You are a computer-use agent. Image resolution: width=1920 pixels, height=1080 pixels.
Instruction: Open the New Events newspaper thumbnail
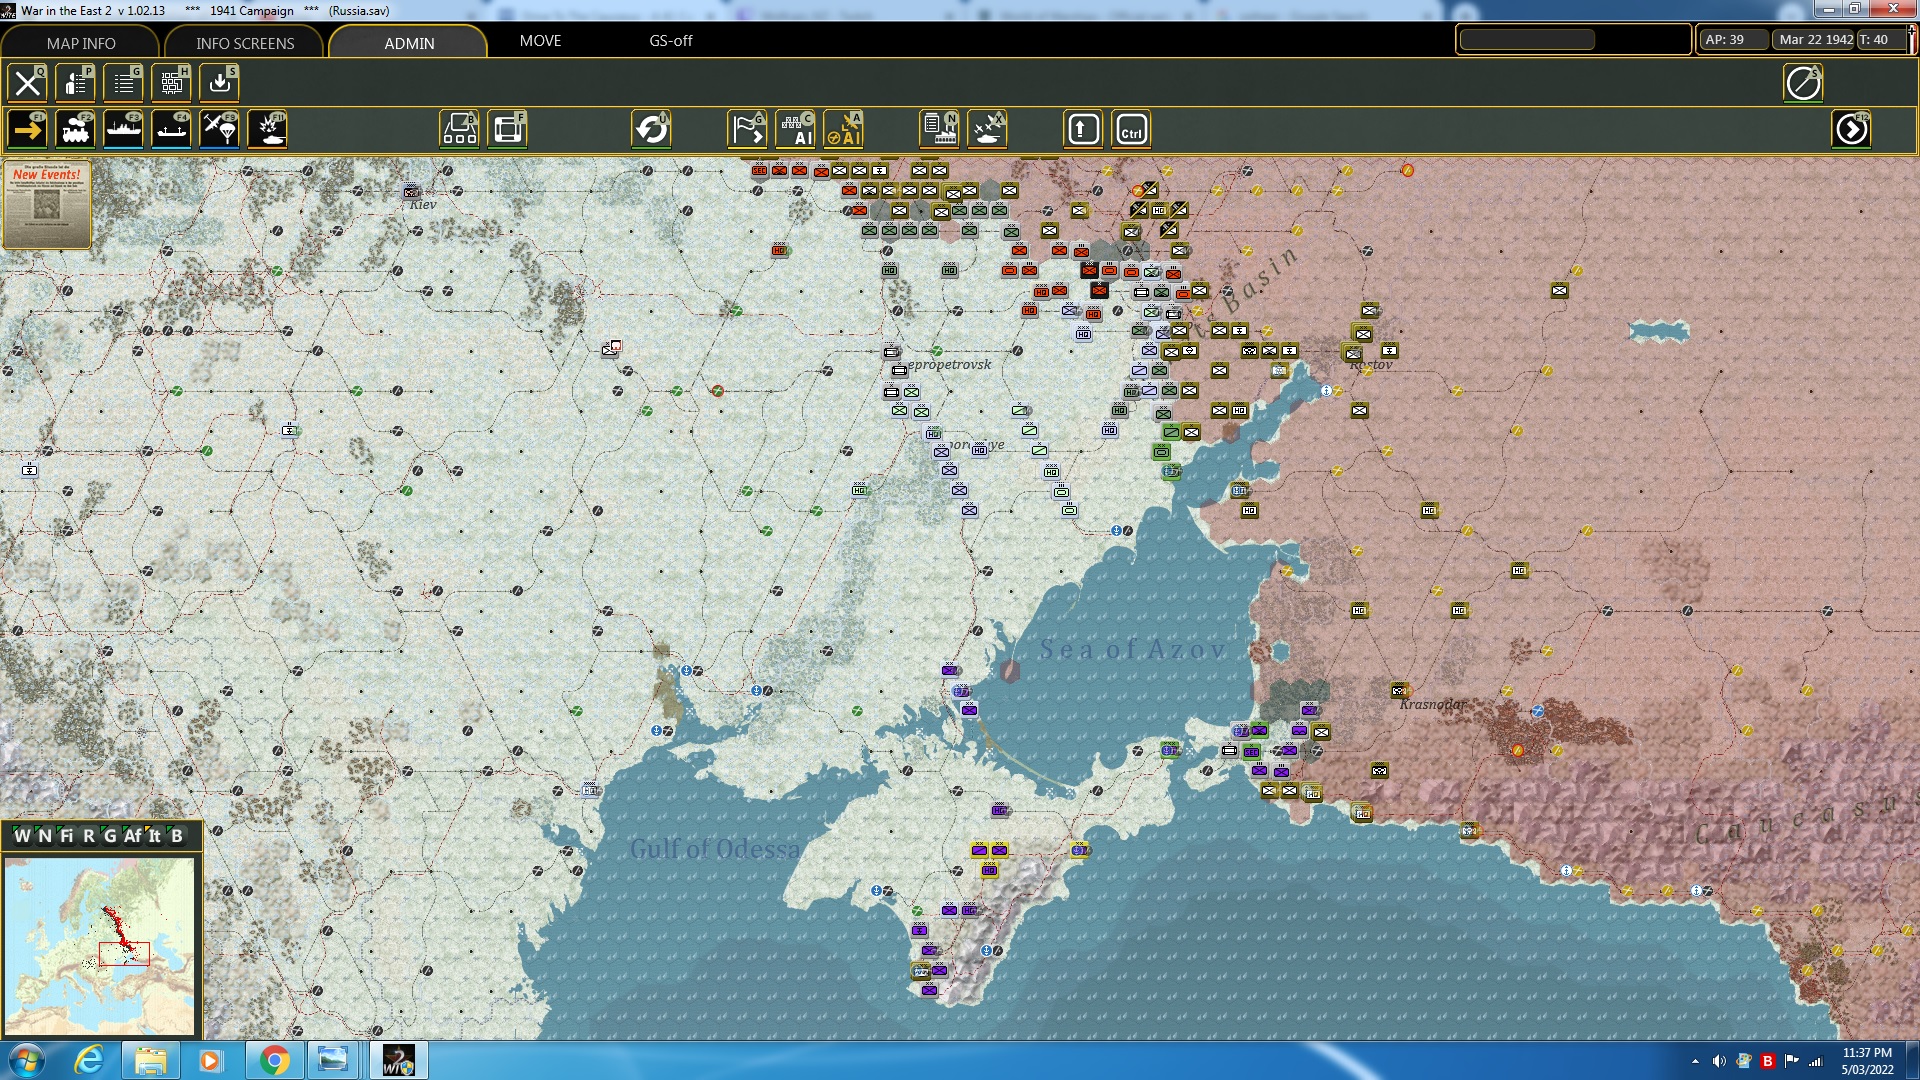click(x=47, y=204)
